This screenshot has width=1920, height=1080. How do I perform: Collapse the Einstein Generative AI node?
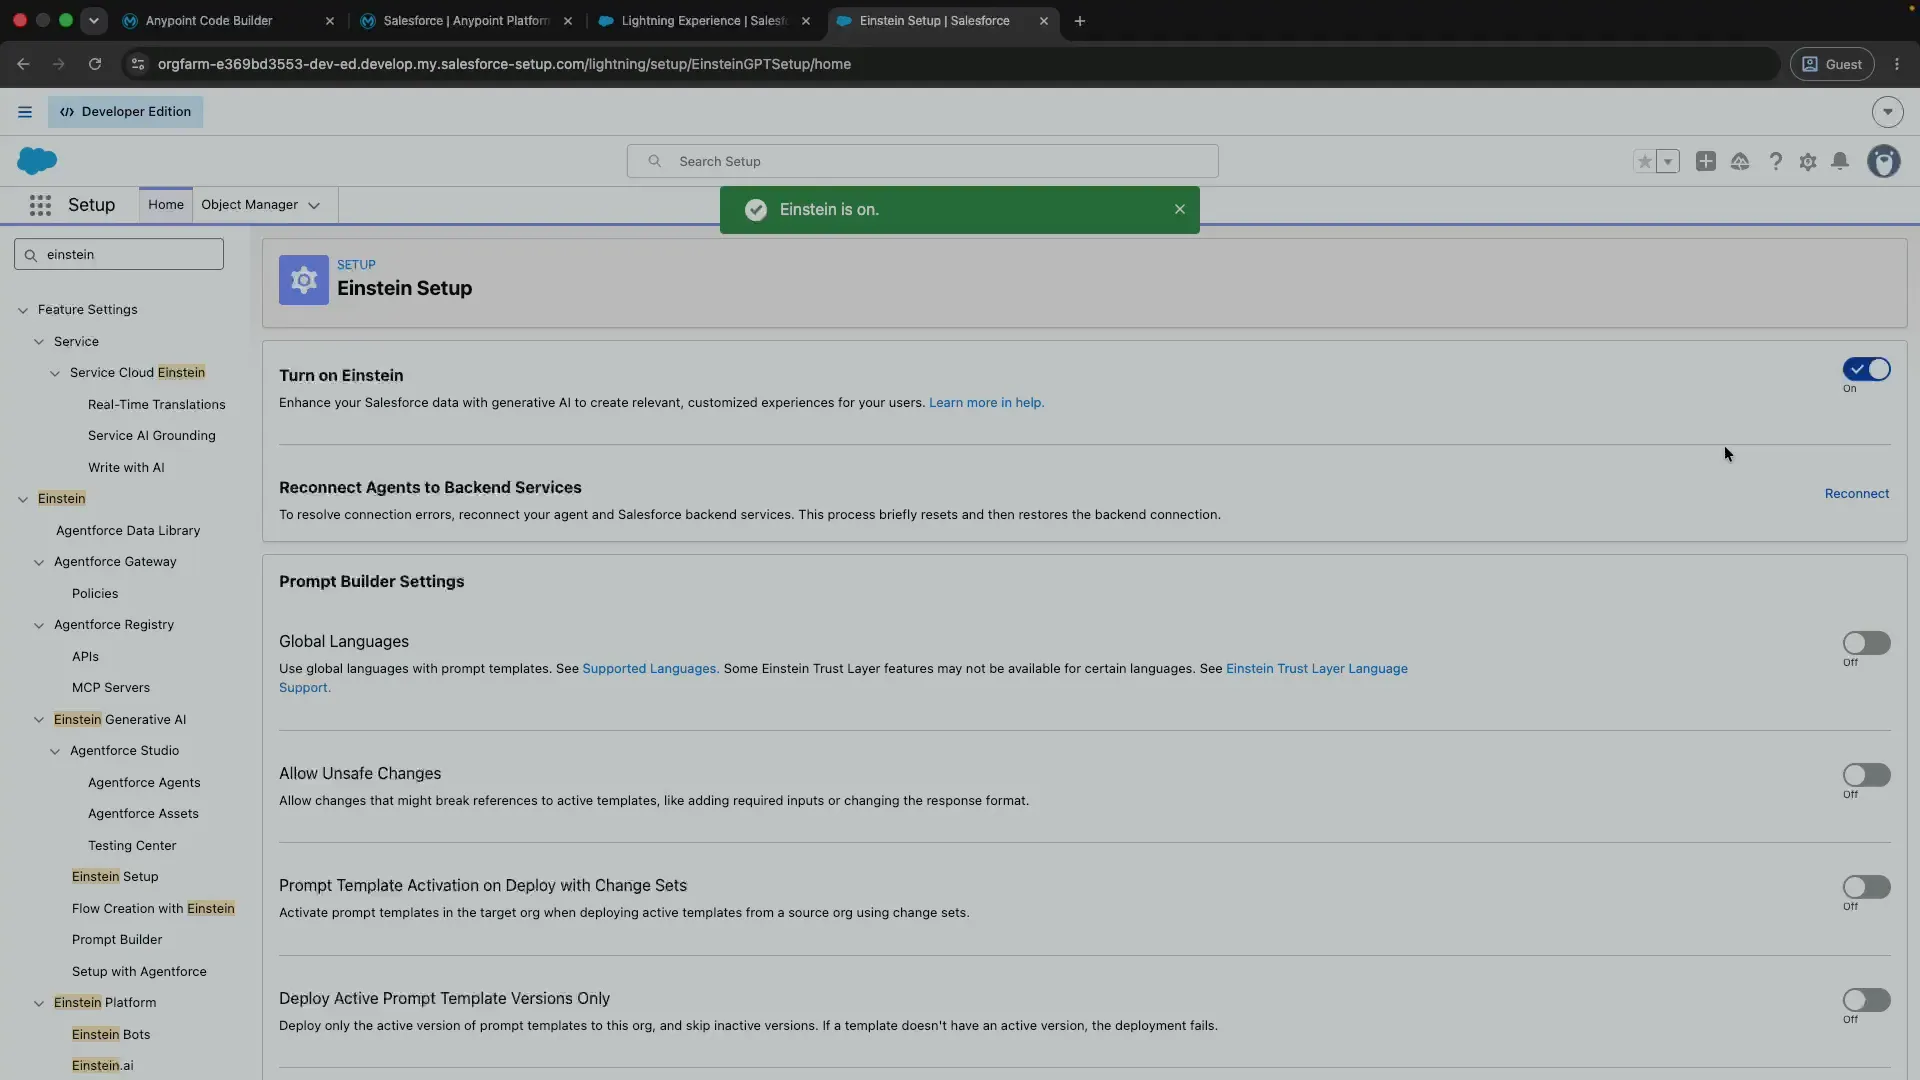coord(39,720)
